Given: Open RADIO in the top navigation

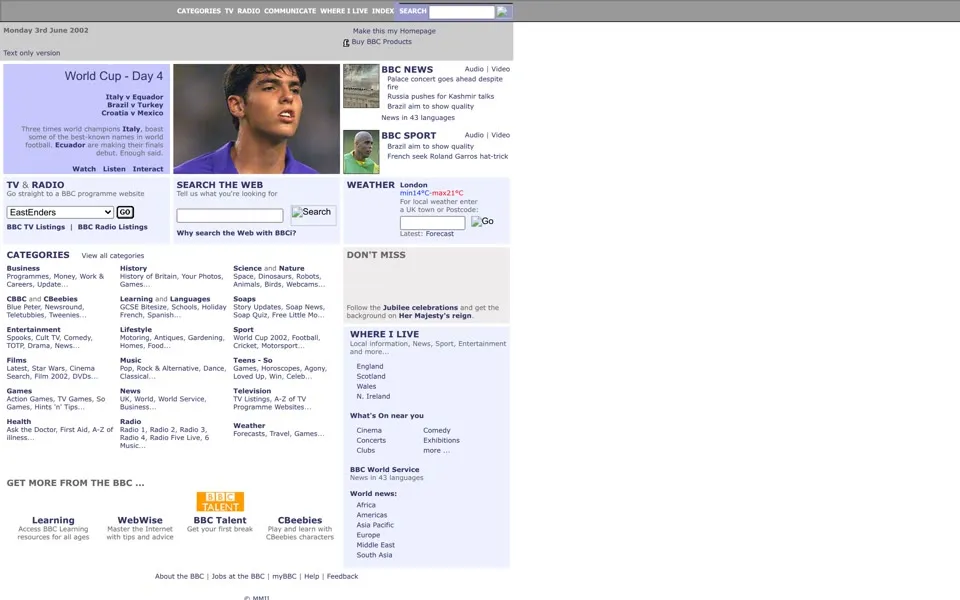Looking at the screenshot, I should click(249, 11).
